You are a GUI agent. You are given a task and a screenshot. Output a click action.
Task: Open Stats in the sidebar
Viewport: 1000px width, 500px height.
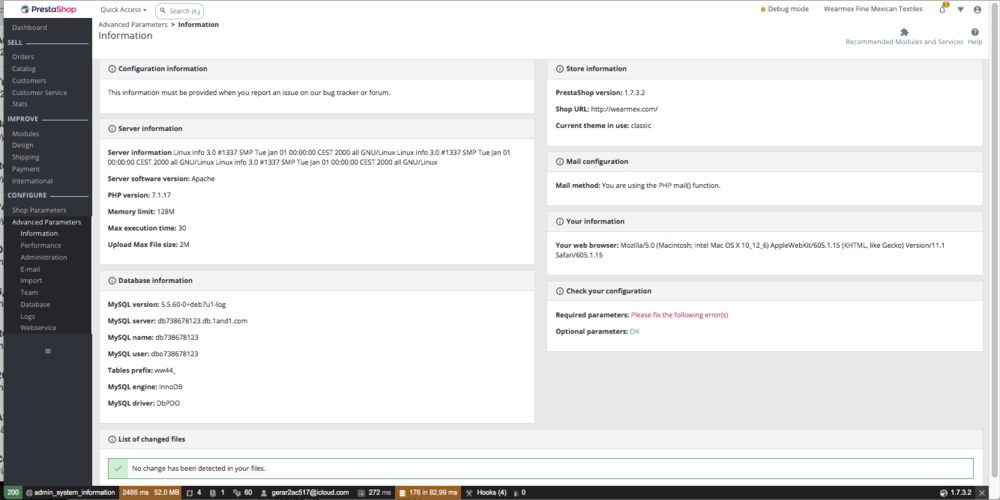tap(20, 104)
